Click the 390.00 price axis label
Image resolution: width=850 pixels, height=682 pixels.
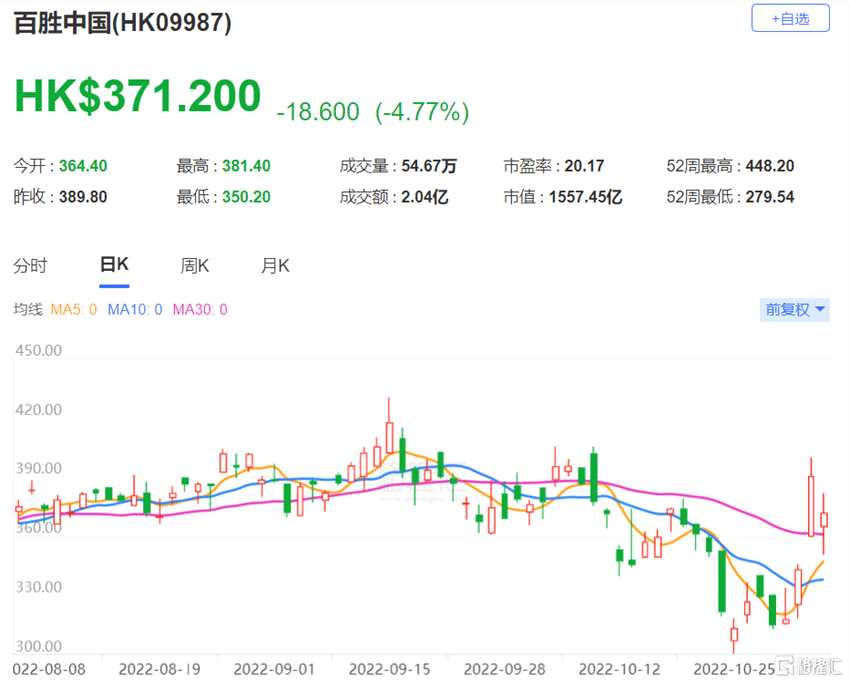click(38, 468)
